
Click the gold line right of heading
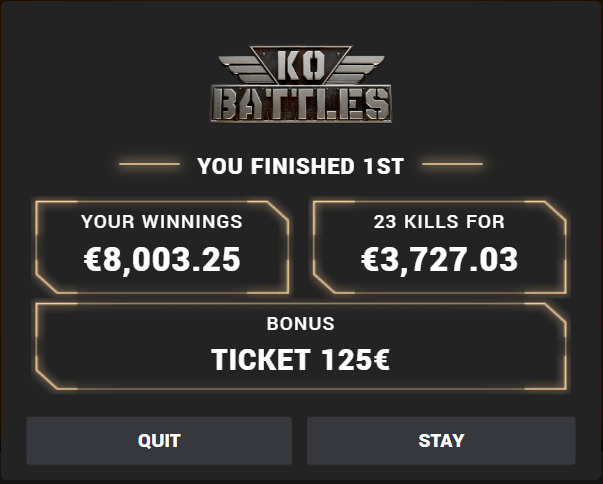tap(452, 164)
